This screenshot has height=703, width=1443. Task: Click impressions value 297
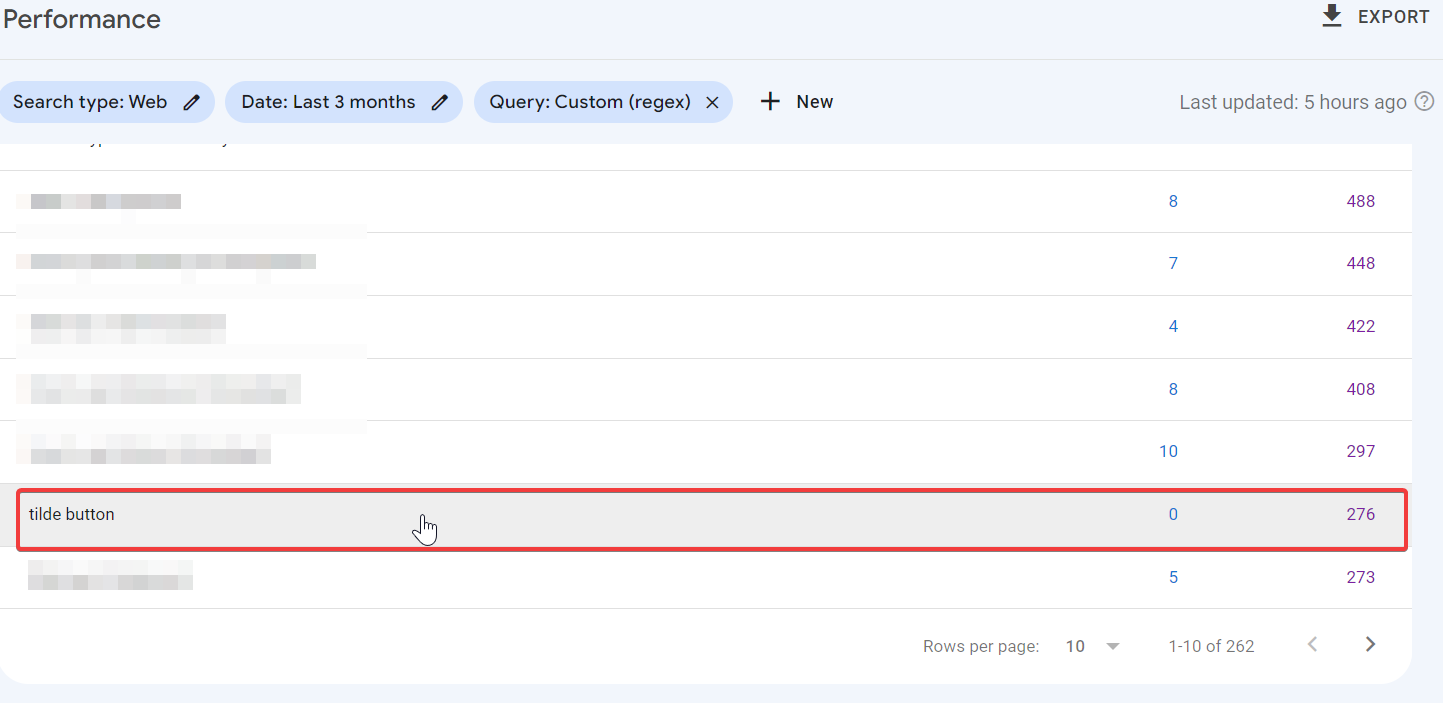[1361, 451]
